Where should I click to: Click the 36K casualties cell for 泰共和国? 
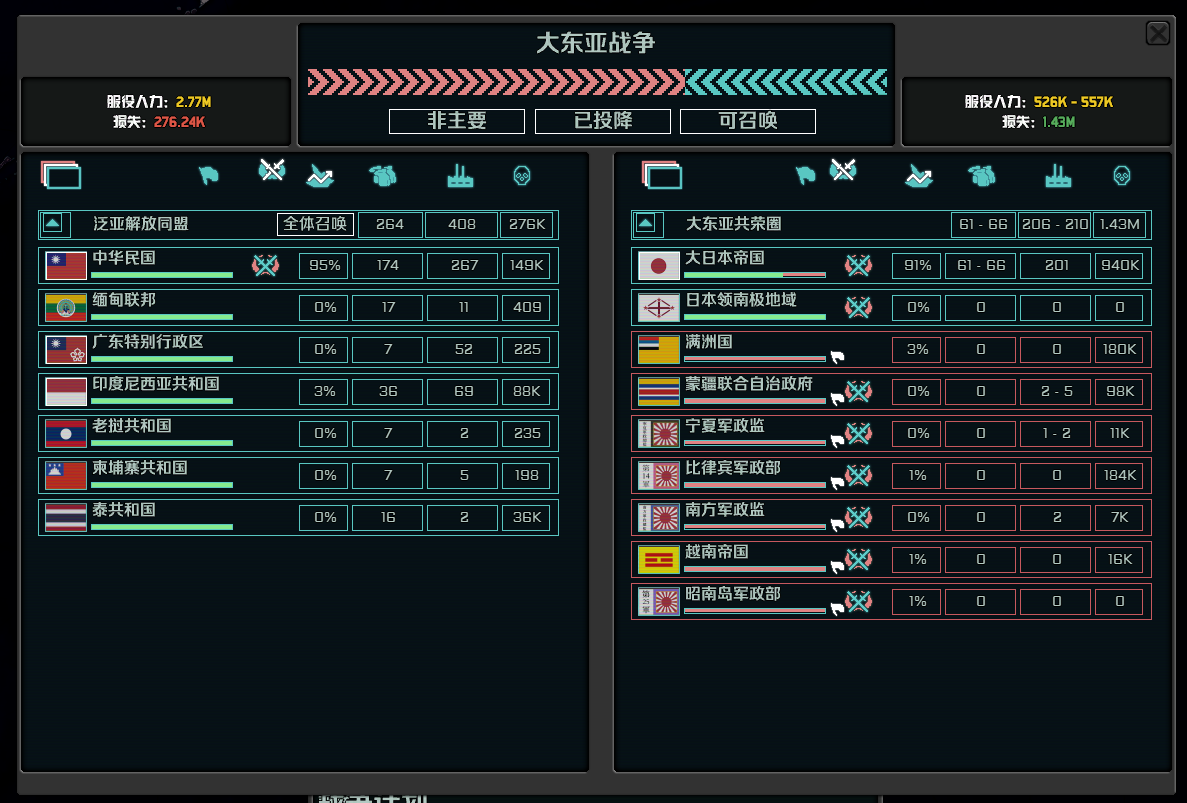pyautogui.click(x=526, y=518)
